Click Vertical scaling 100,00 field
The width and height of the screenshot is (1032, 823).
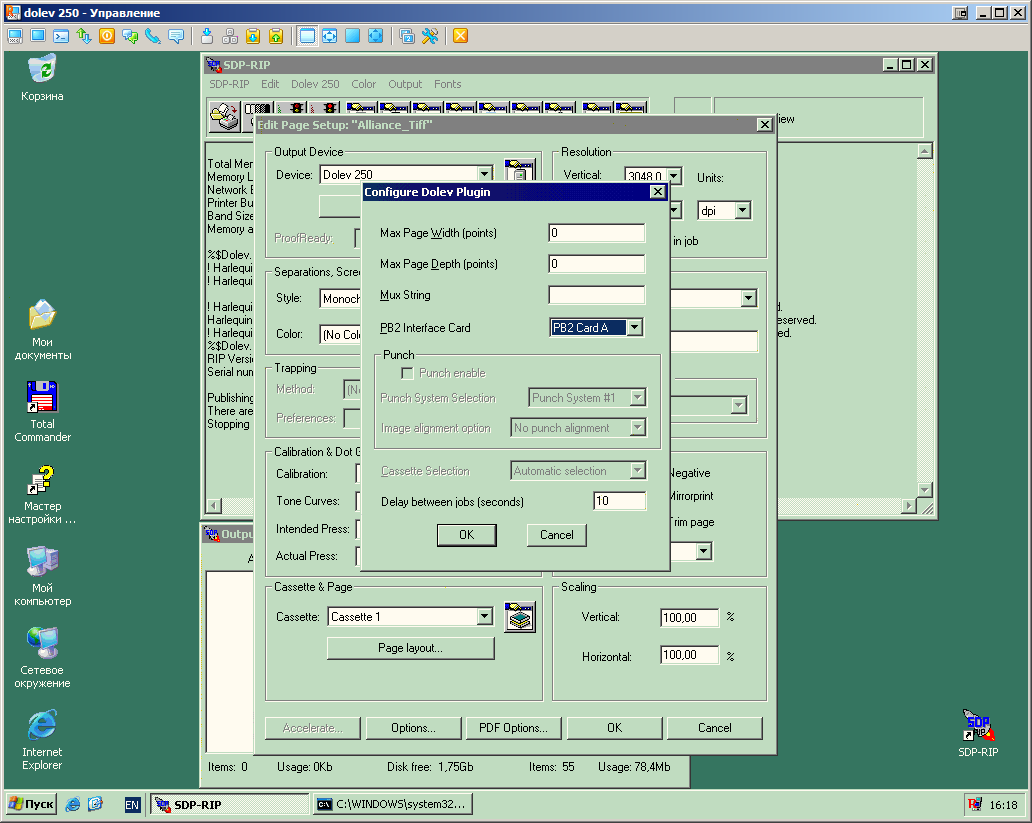coord(690,618)
